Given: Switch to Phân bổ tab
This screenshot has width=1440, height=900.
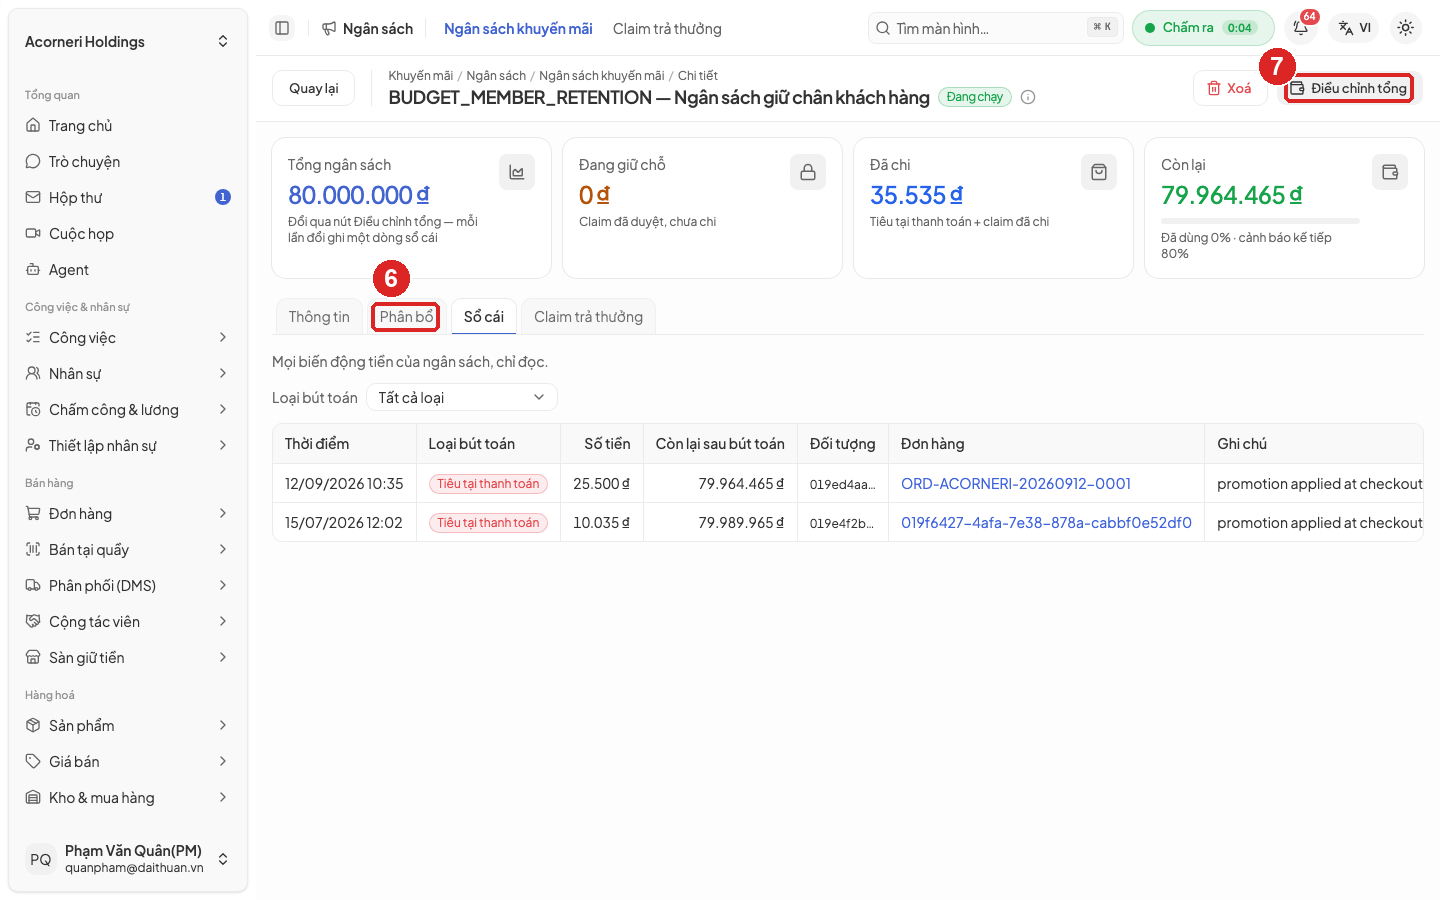Looking at the screenshot, I should point(406,317).
